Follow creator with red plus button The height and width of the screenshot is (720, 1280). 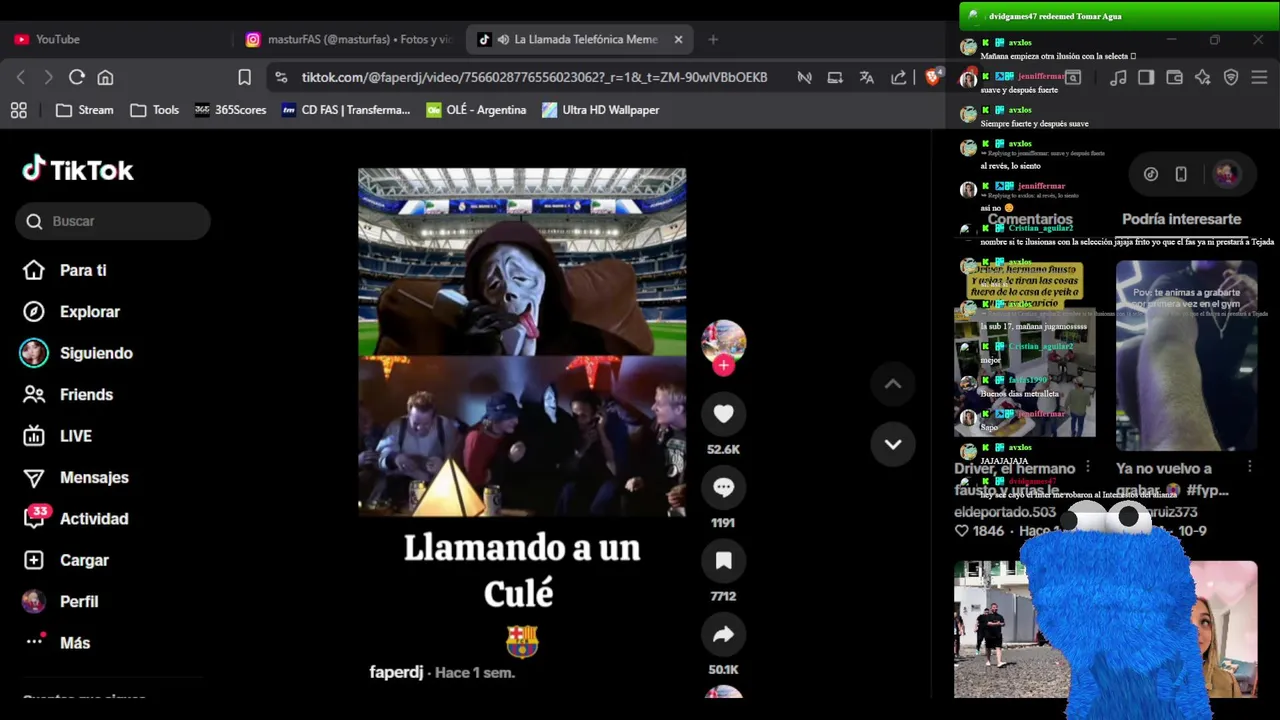coord(724,366)
